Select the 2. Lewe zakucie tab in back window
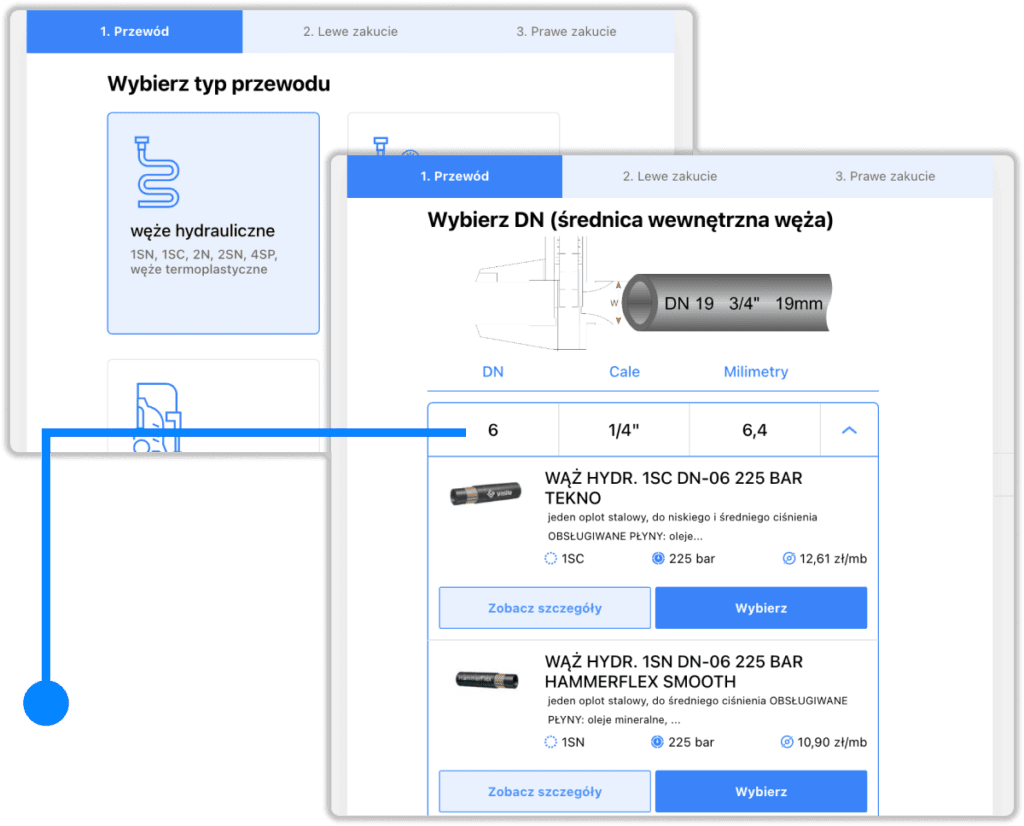This screenshot has width=1024, height=826. 350,32
